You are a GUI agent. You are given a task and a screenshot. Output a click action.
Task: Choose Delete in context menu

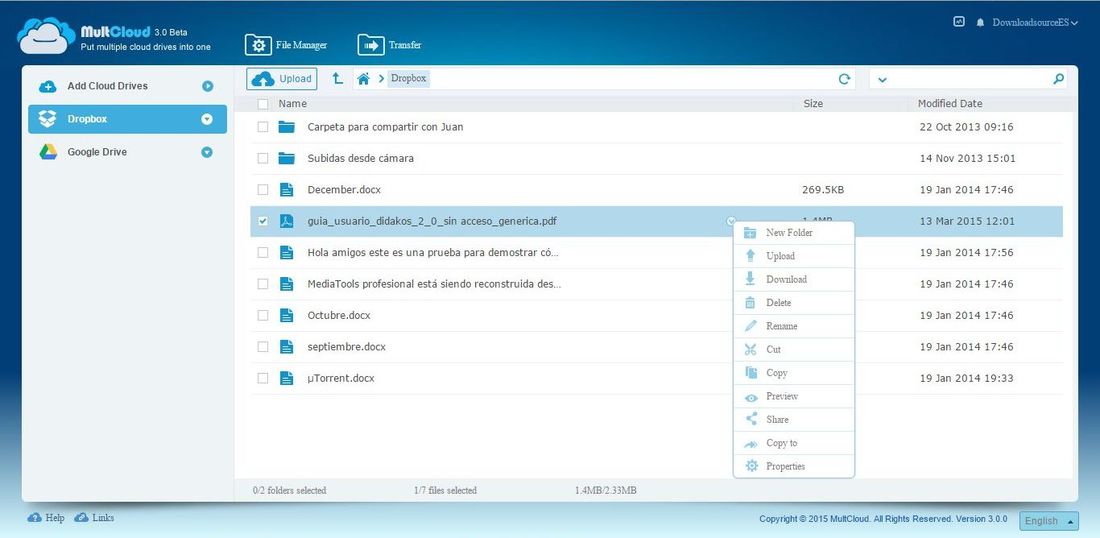793,303
